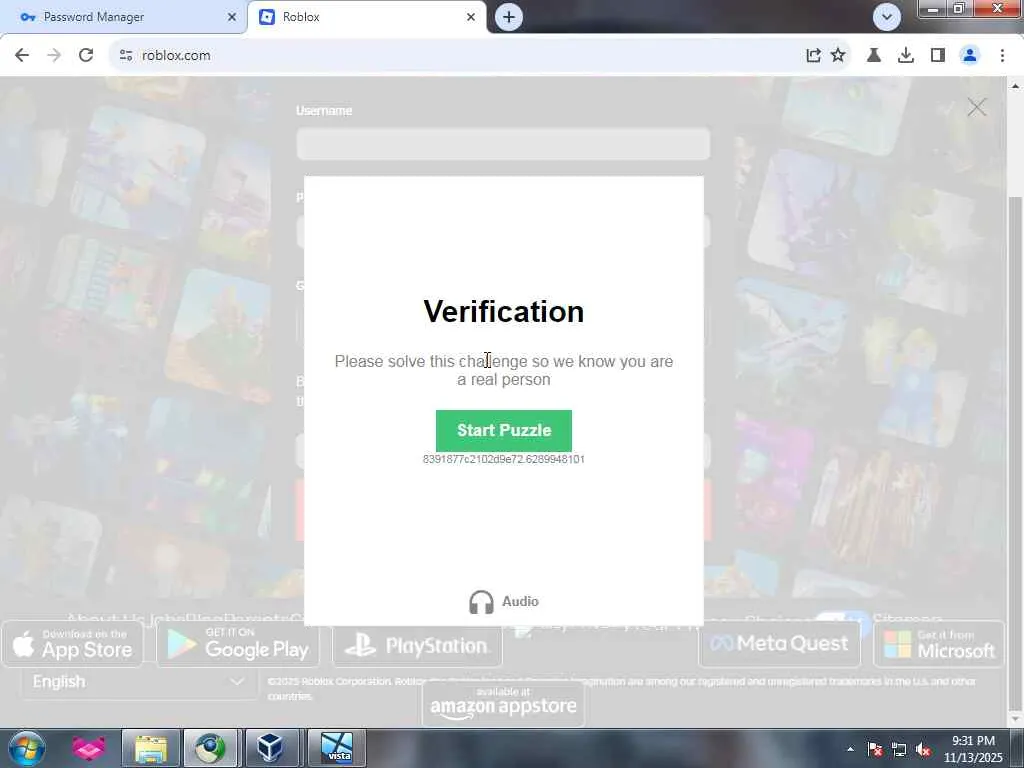Close the verification overlay with the X
This screenshot has height=768, width=1024.
coord(976,107)
